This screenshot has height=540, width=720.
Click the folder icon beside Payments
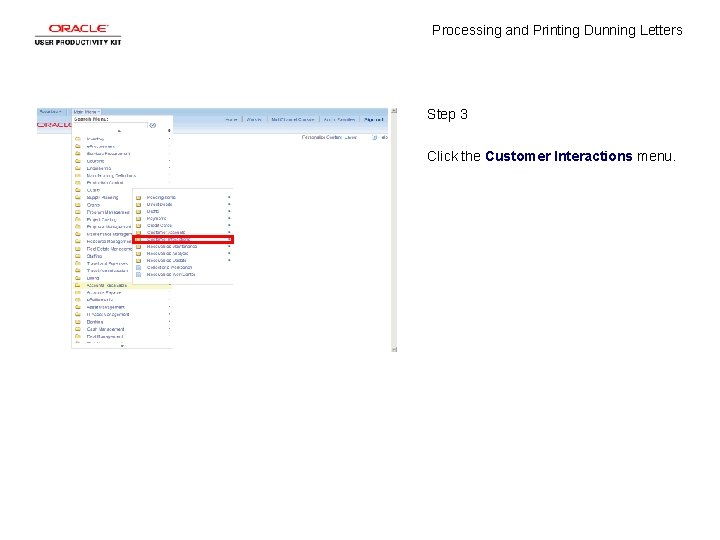point(138,219)
